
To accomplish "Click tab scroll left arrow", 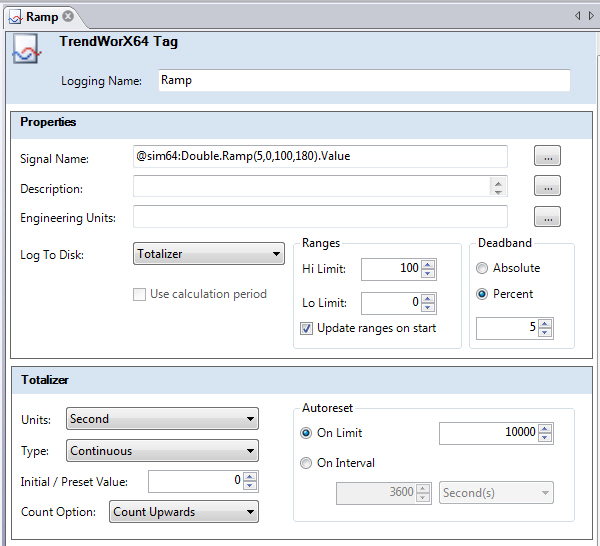I will click(577, 16).
